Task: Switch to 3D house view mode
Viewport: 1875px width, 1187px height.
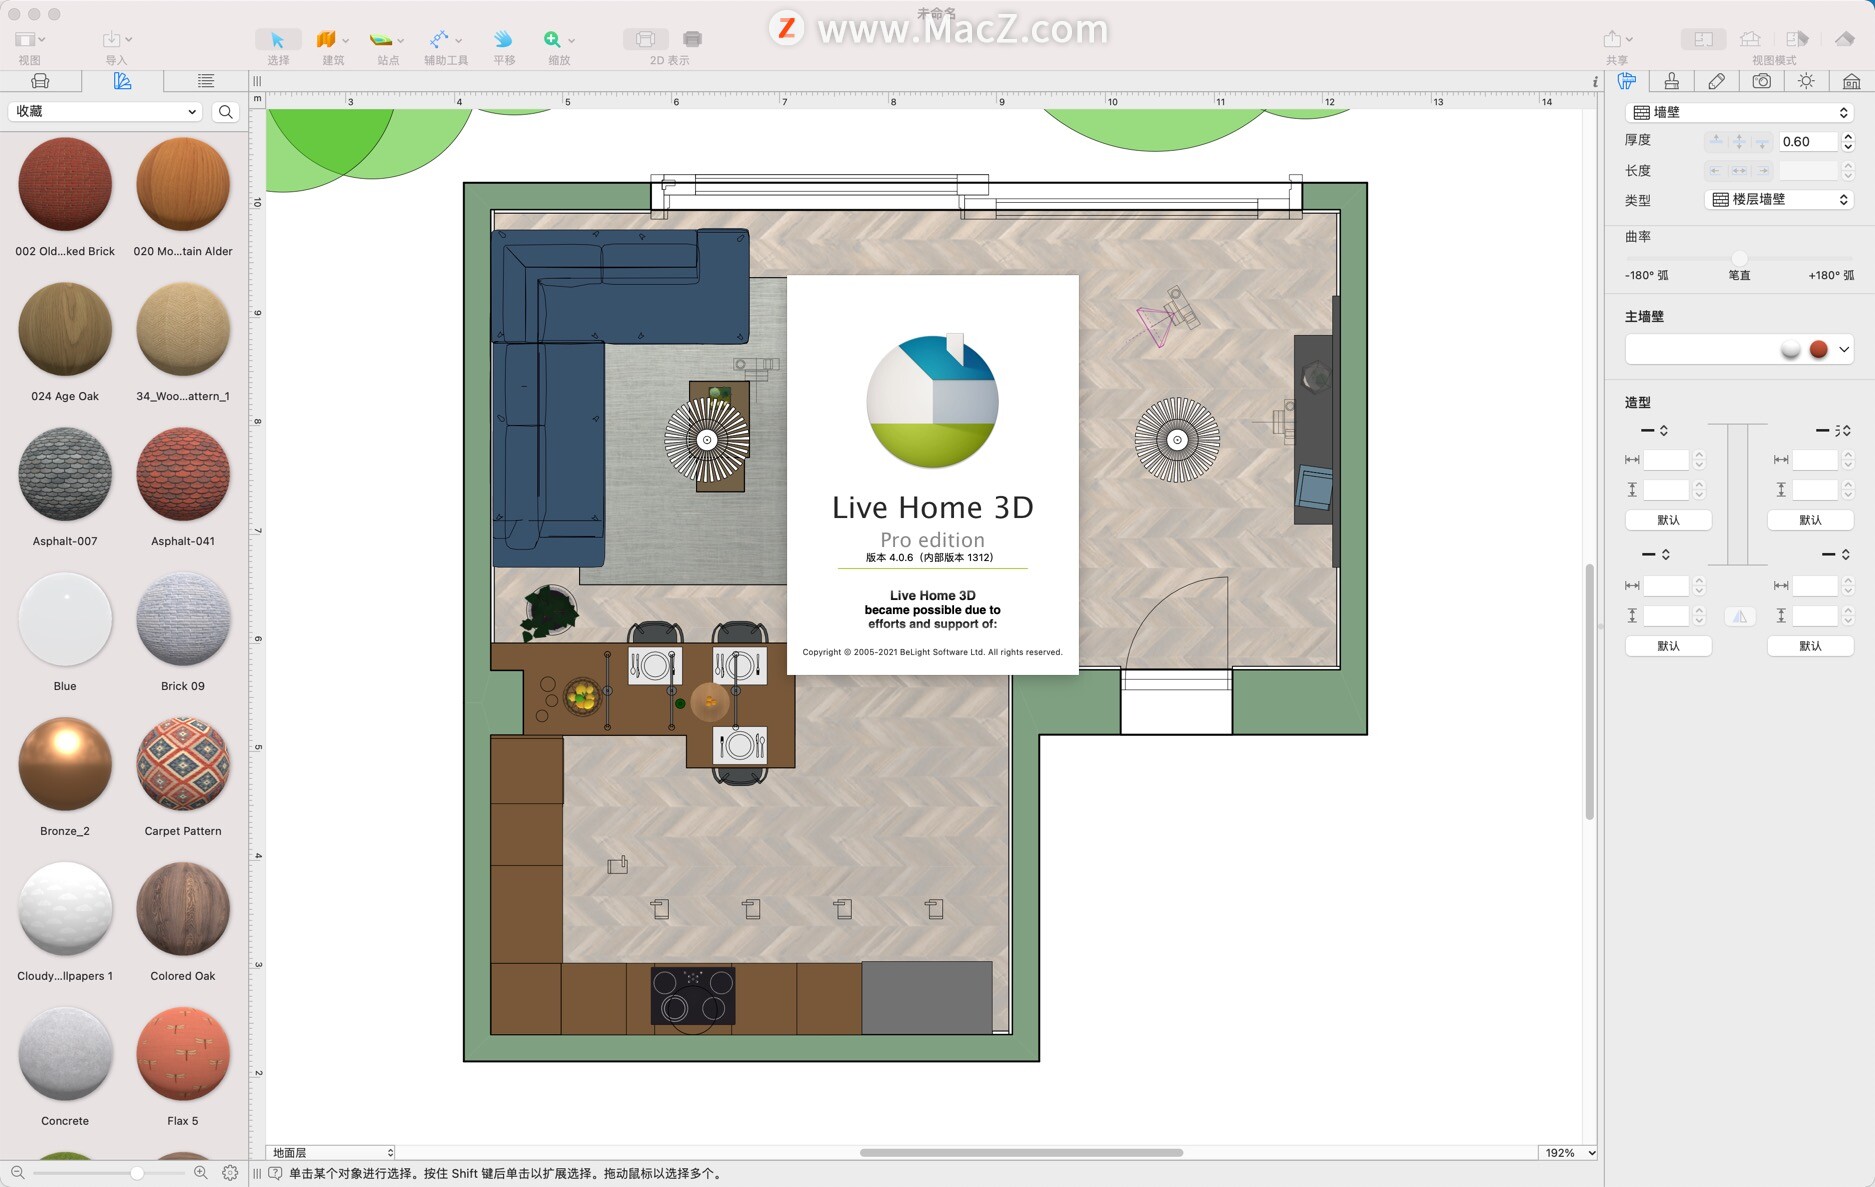Action: [x=1750, y=39]
